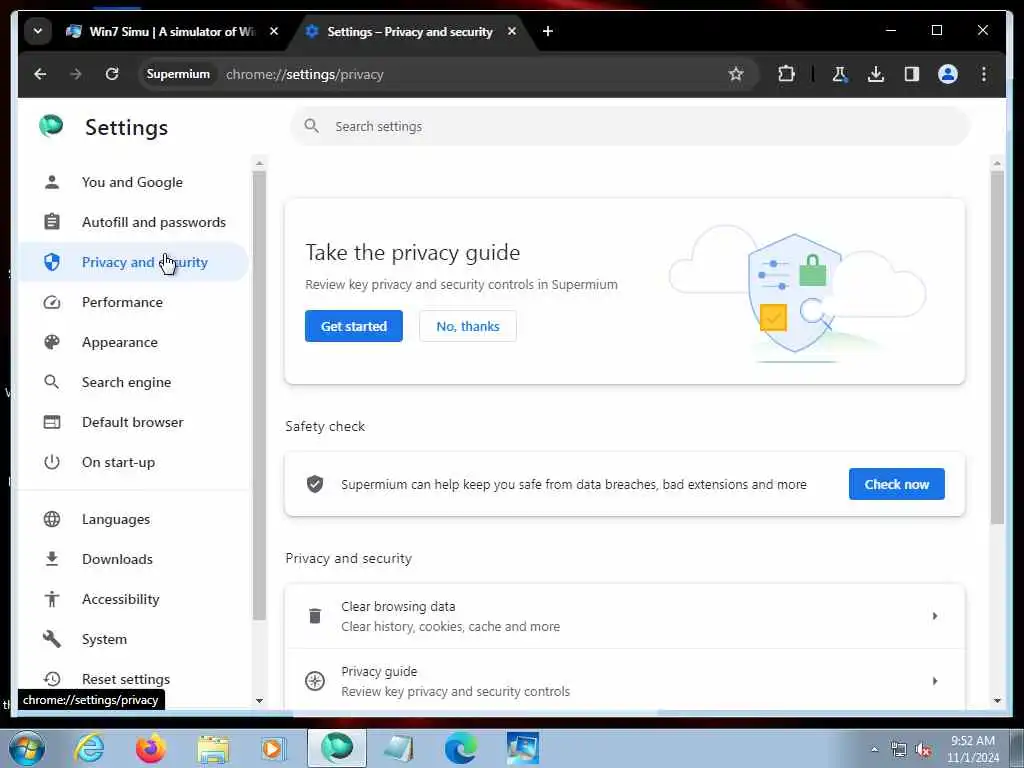Click the Accessibility figure icon

[x=52, y=599]
